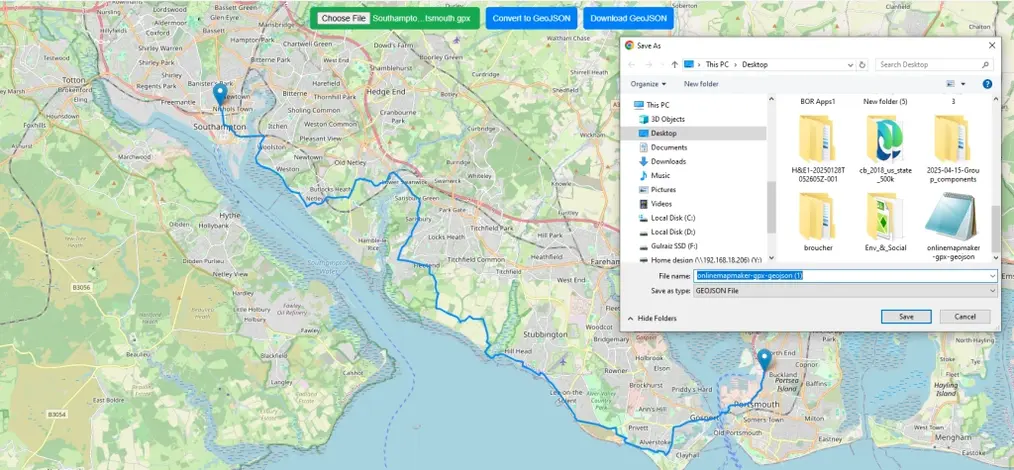
Task: Collapse dialog with Hide Folders
Action: (653, 318)
